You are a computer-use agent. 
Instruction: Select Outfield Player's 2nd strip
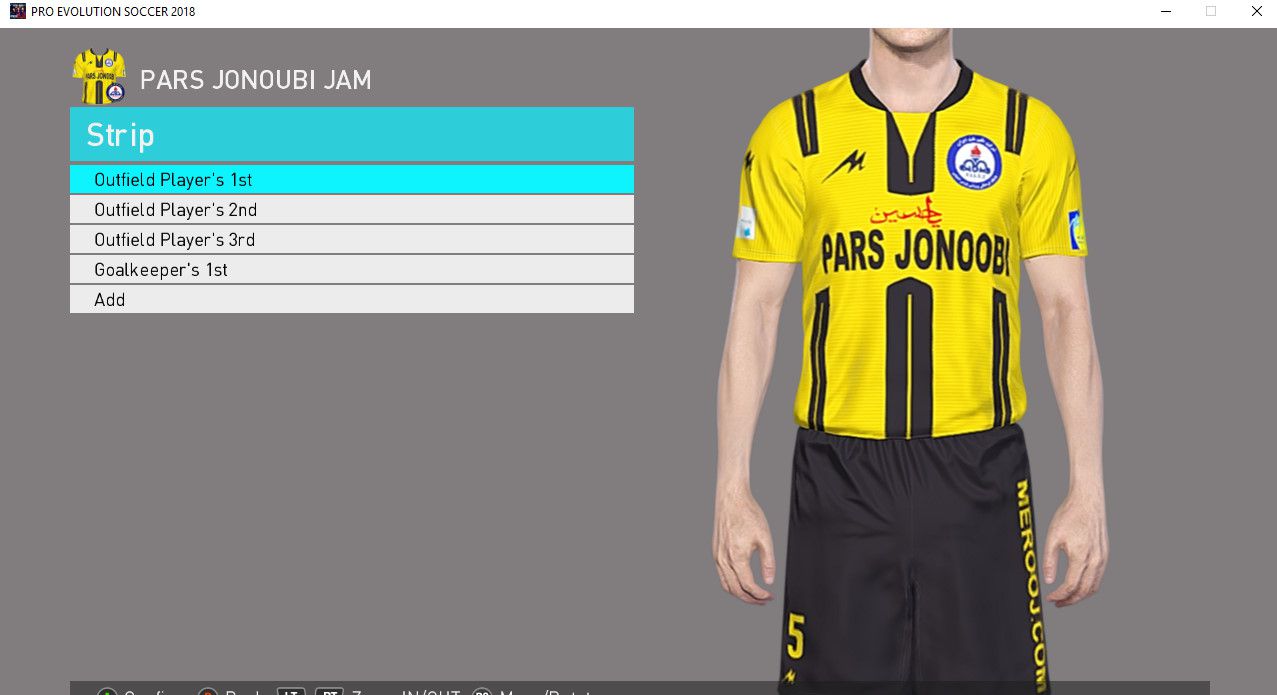click(351, 210)
